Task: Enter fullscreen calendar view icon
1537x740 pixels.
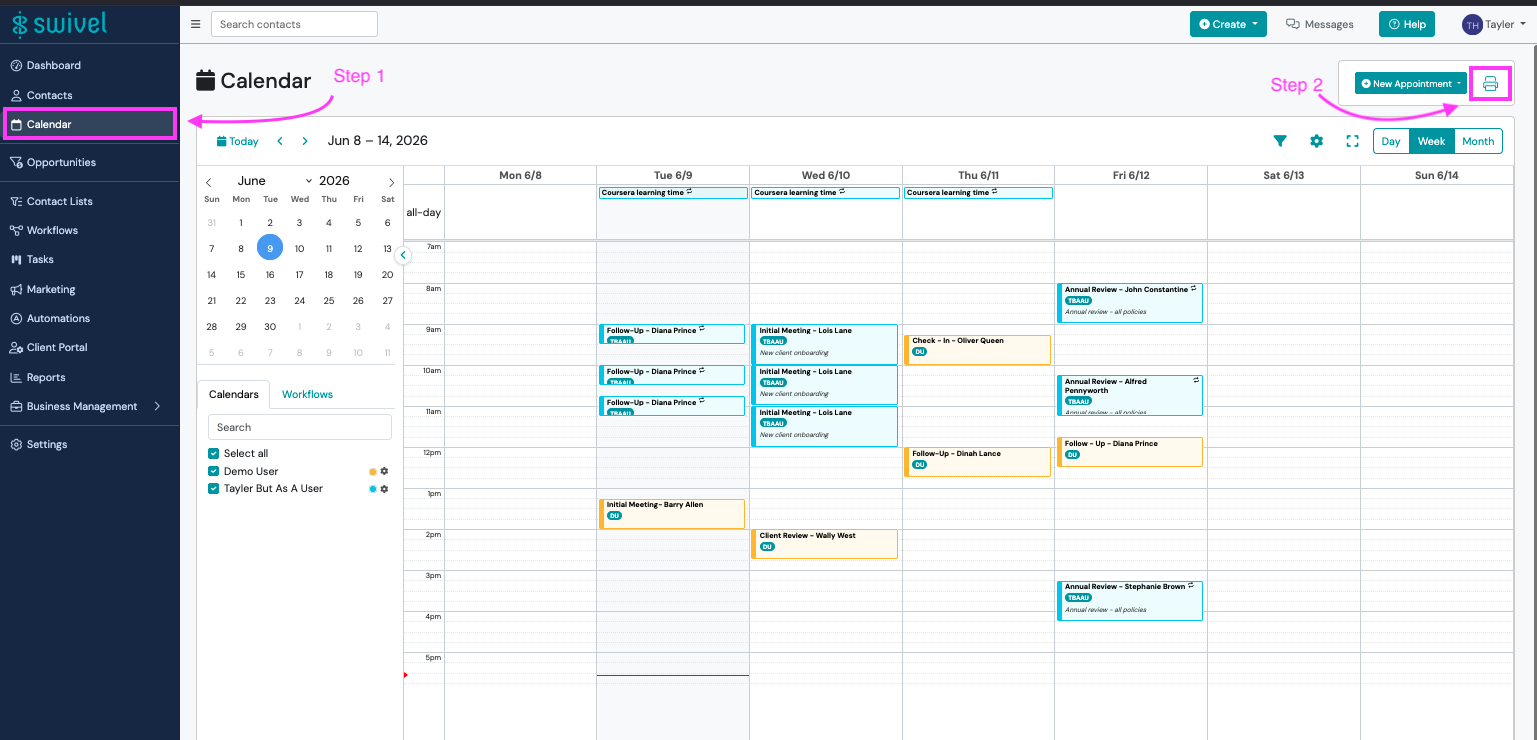Action: click(1353, 141)
